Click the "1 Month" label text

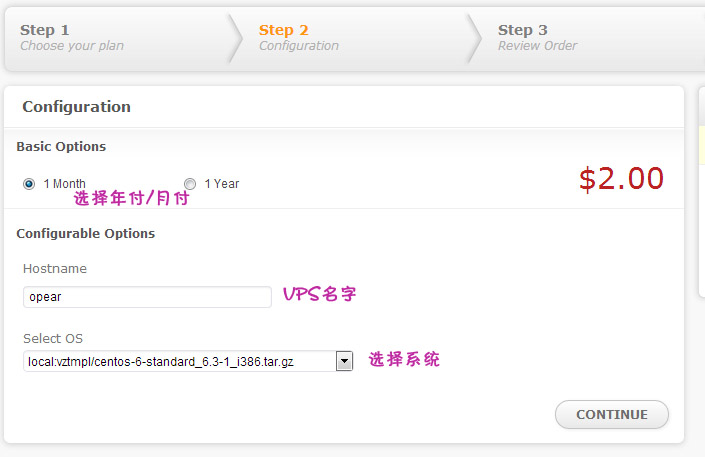[x=64, y=184]
